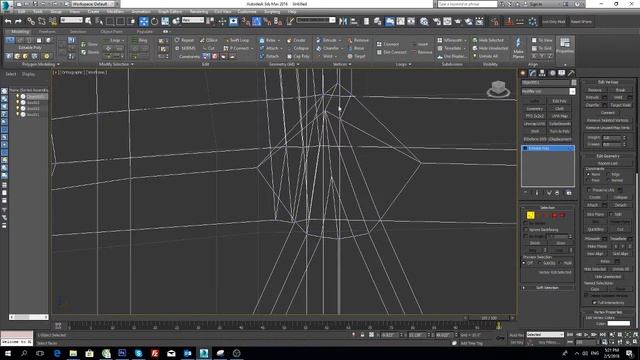Select the Constraints None radio button
The image size is (640, 360).
pos(588,174)
